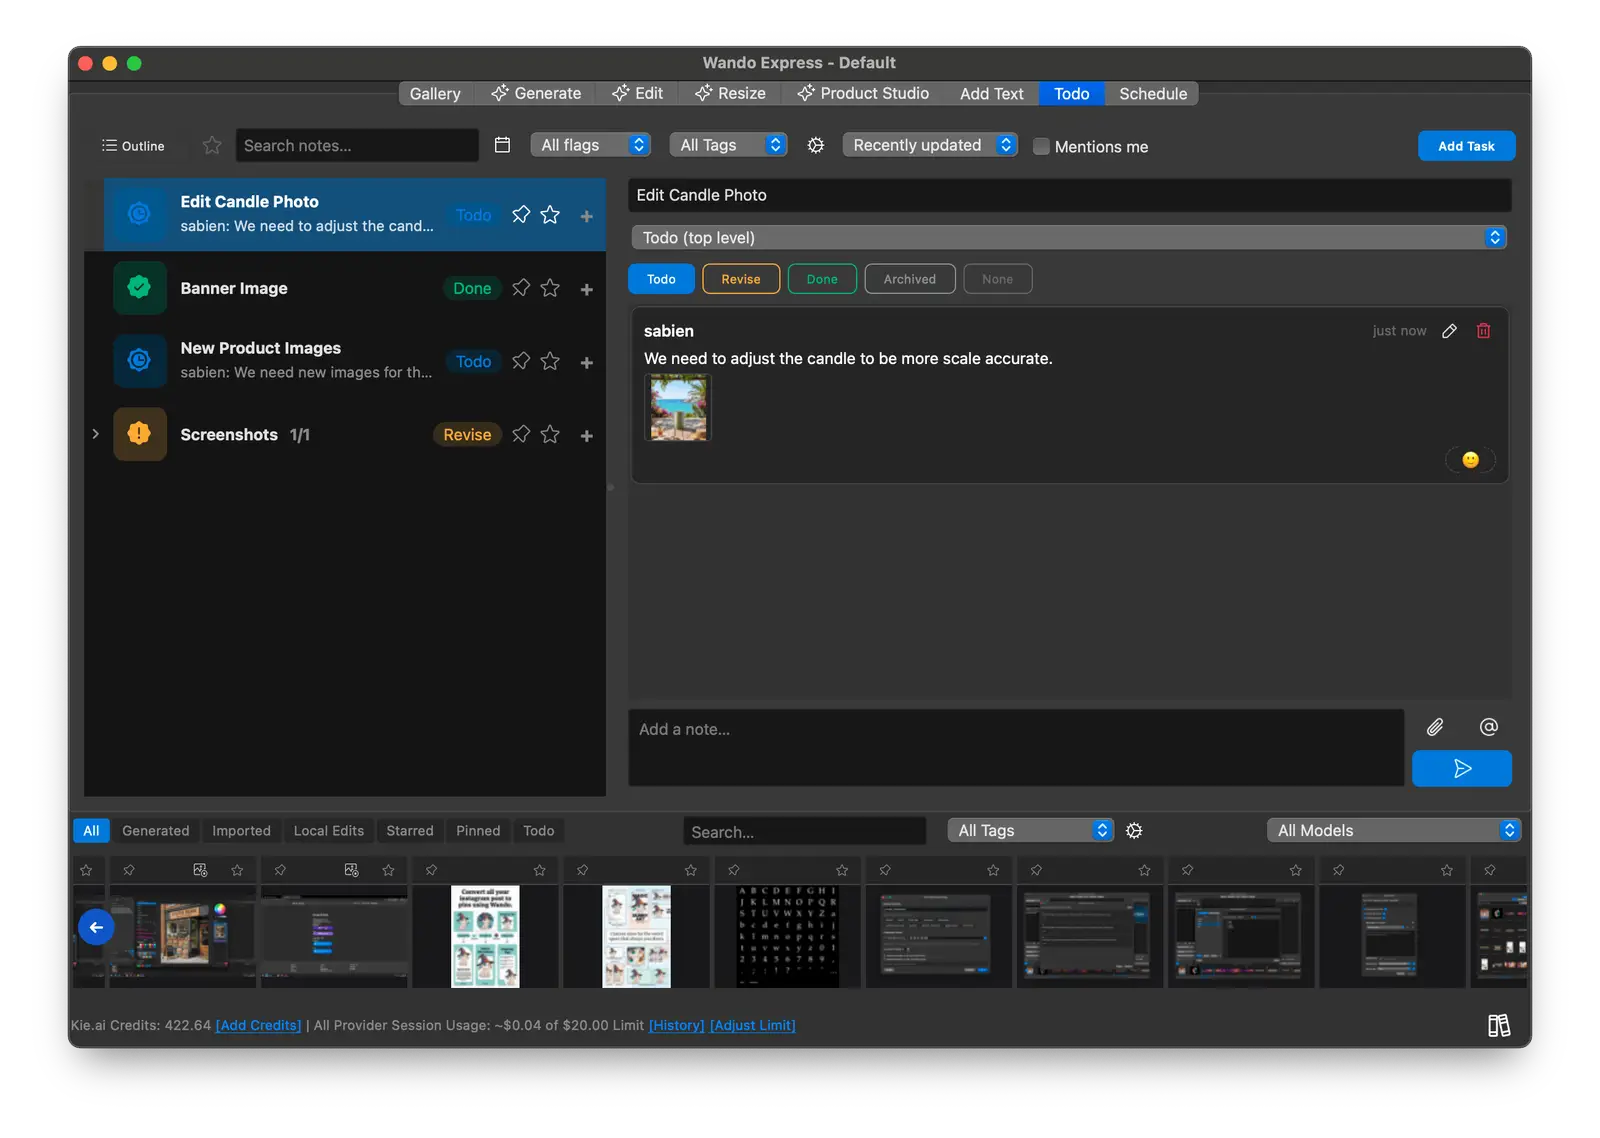Click the Search notes field
This screenshot has height=1138, width=1600.
point(357,145)
